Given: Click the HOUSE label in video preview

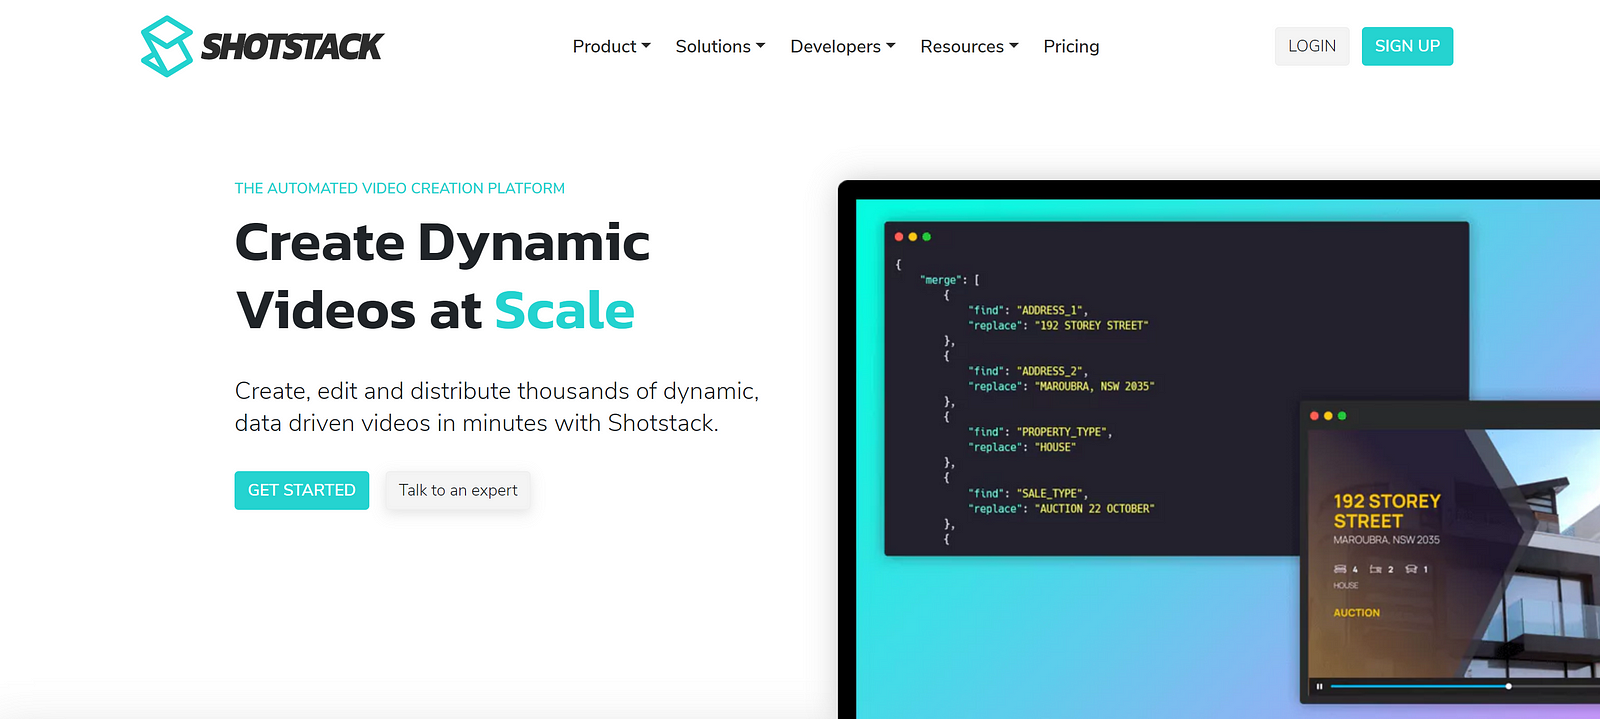Looking at the screenshot, I should click(1346, 585).
